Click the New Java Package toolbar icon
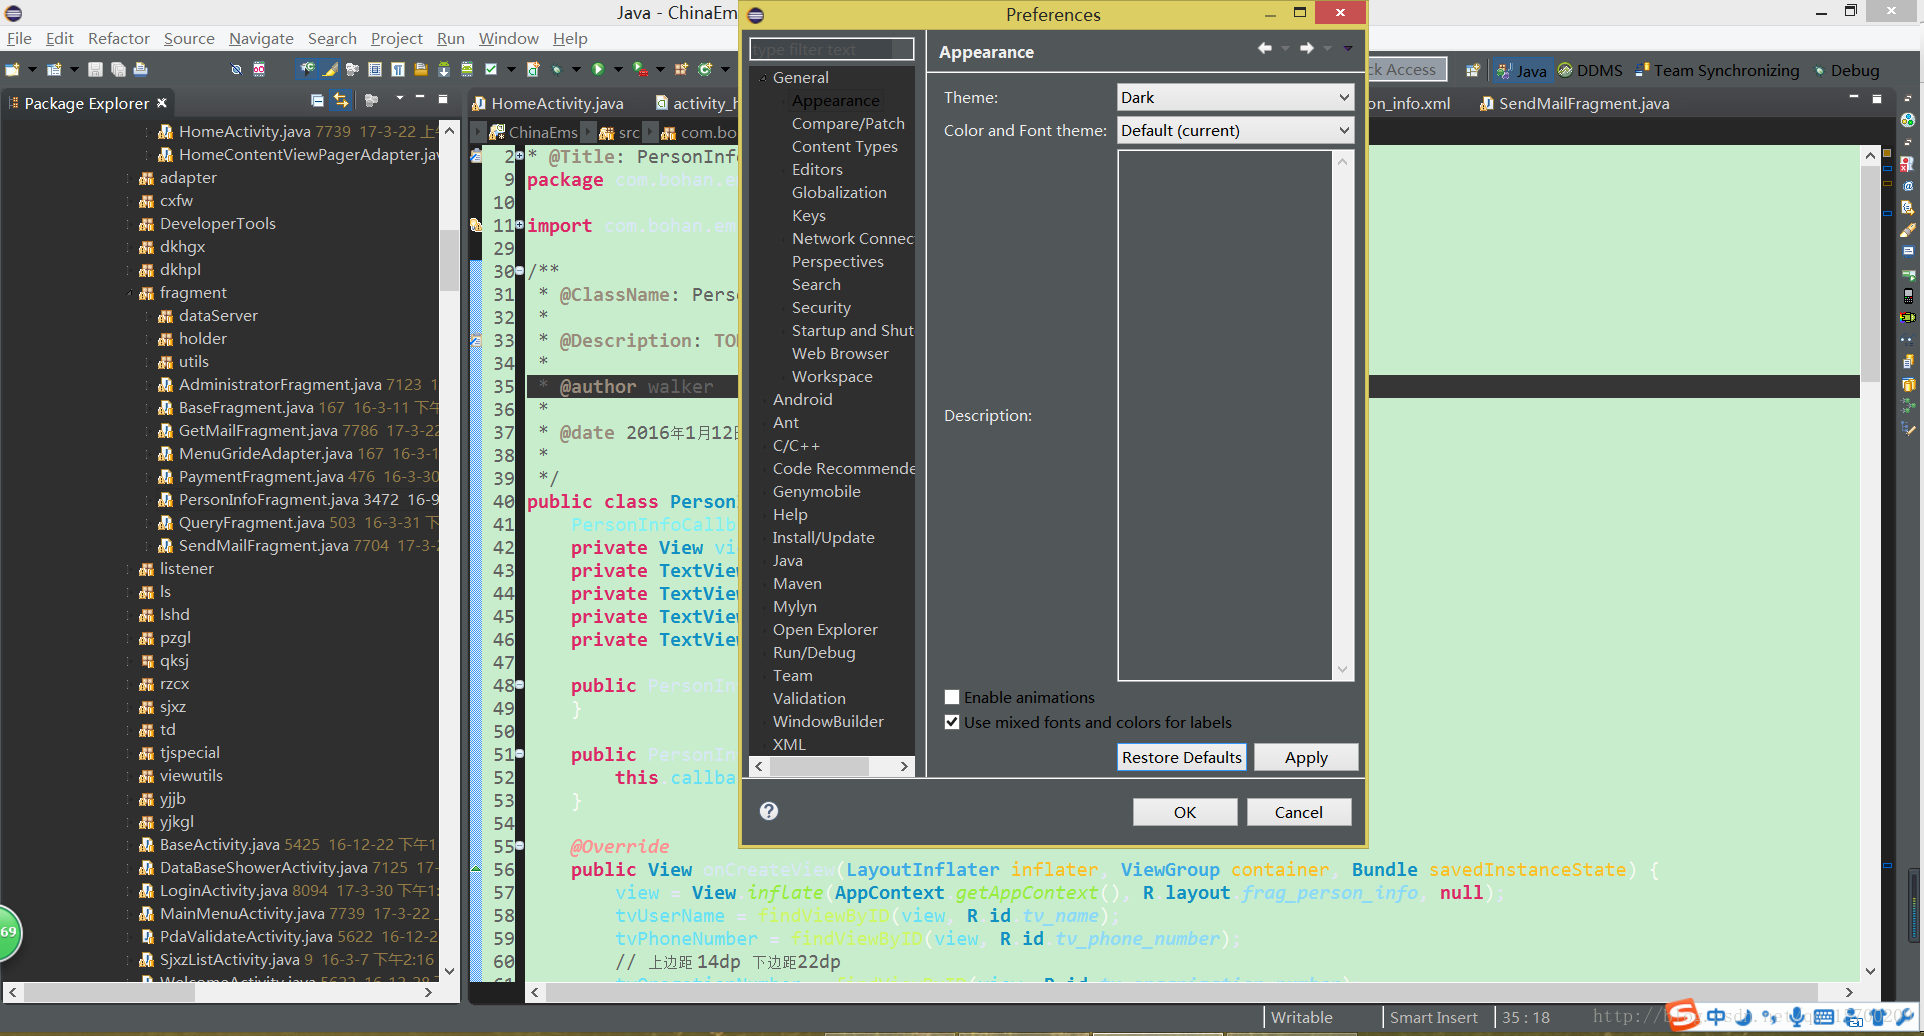1924x1036 pixels. [x=681, y=70]
